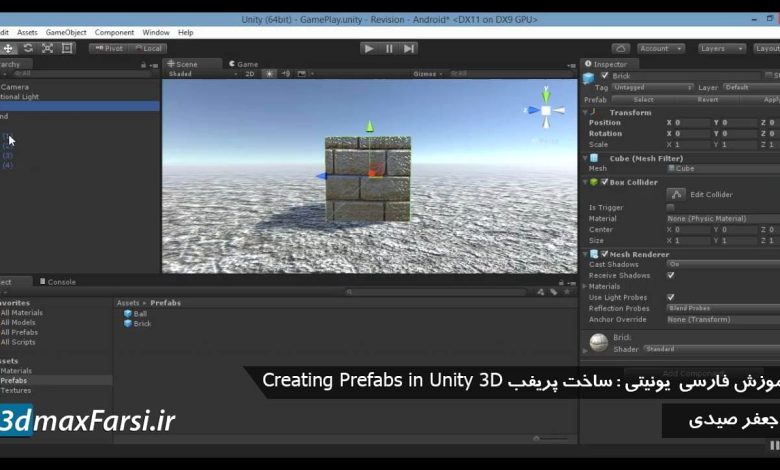Click the Project search field
Viewport: 780px width, 470px height.
(436, 292)
